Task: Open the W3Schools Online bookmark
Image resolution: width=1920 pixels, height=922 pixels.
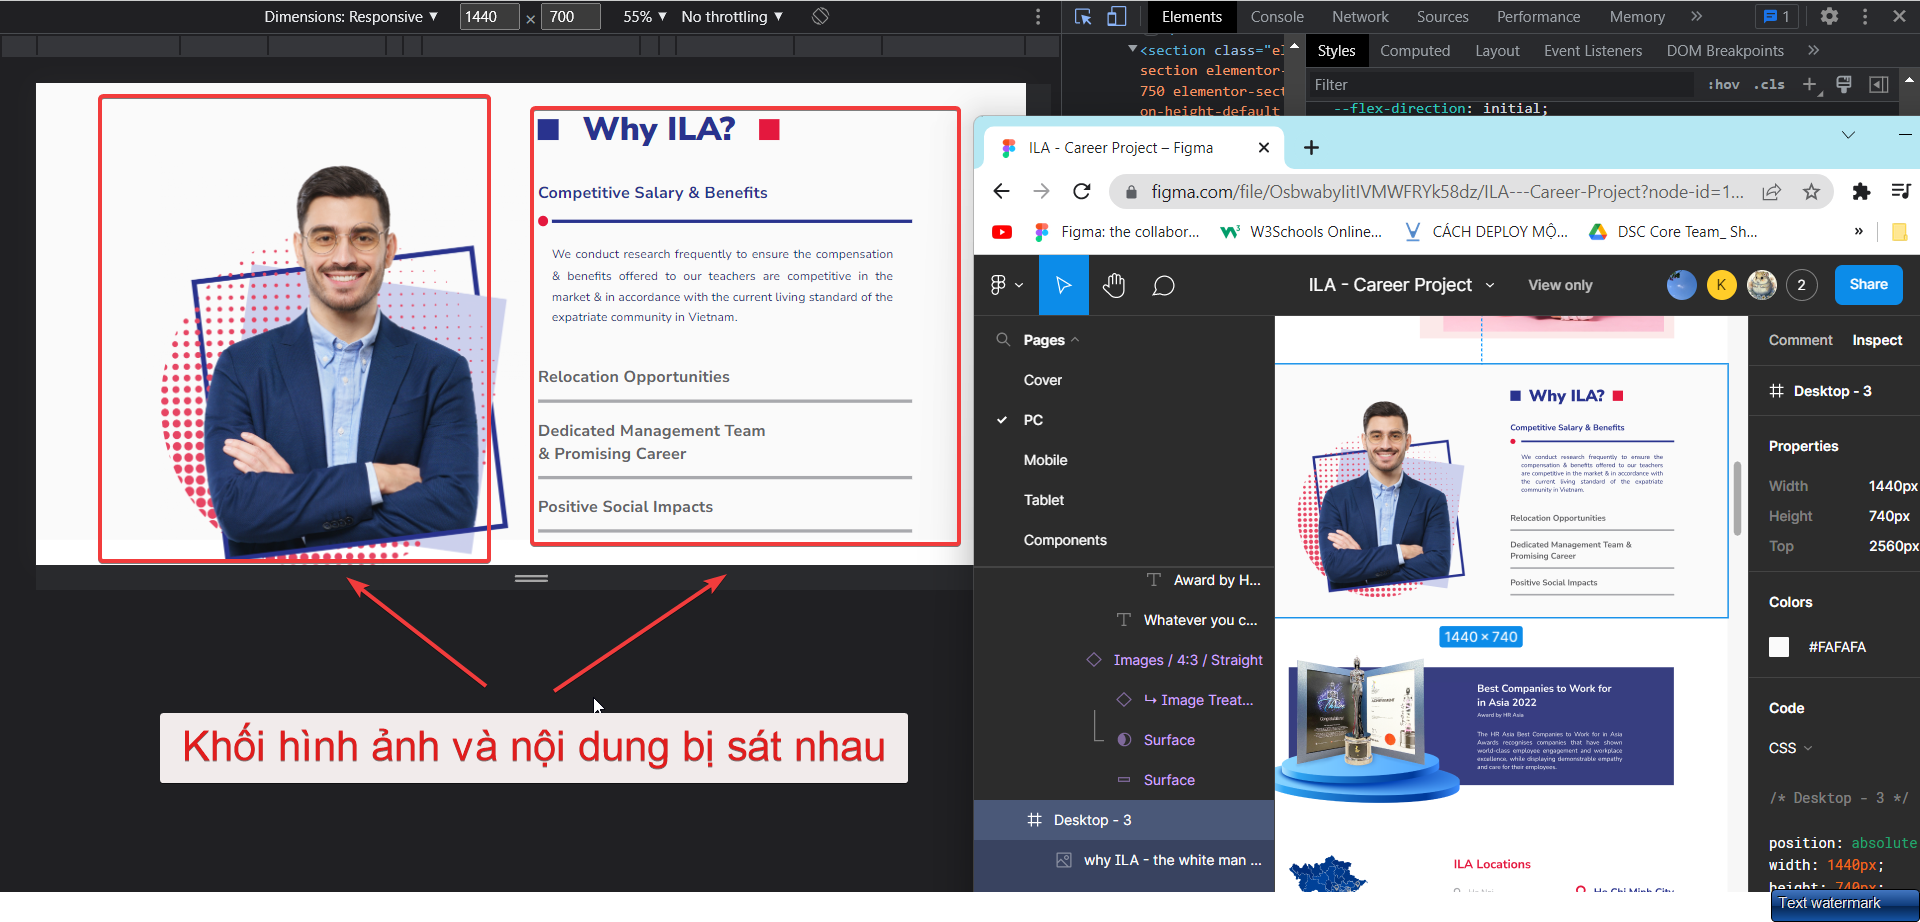Action: pyautogui.click(x=1301, y=232)
